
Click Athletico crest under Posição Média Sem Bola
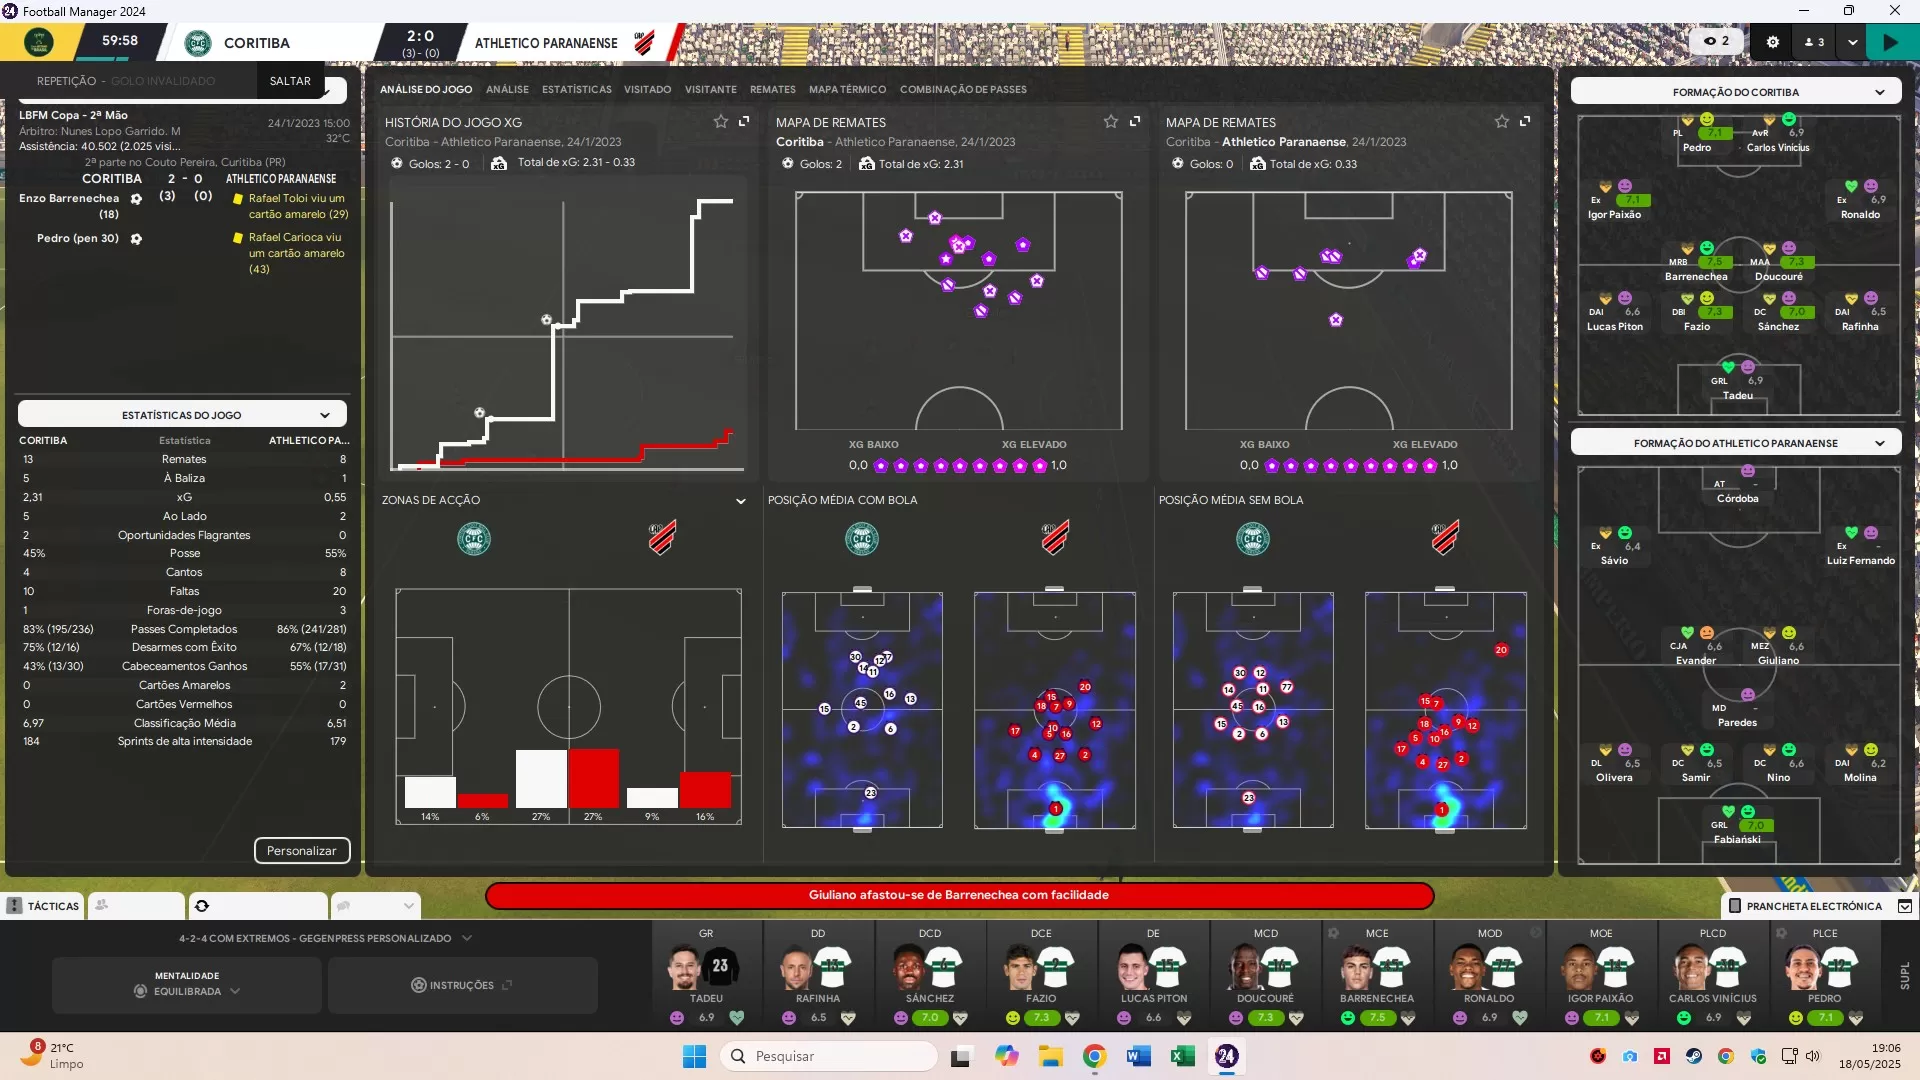pyautogui.click(x=1444, y=538)
